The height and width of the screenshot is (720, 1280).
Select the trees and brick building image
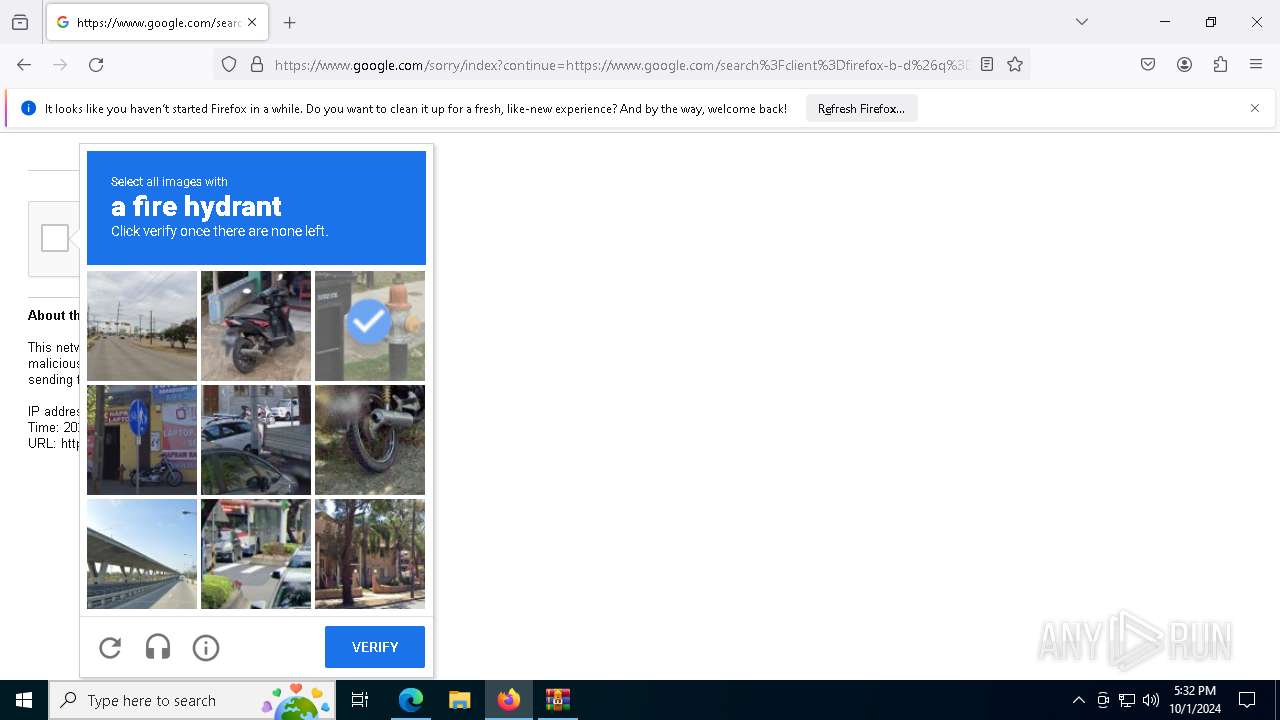click(370, 554)
